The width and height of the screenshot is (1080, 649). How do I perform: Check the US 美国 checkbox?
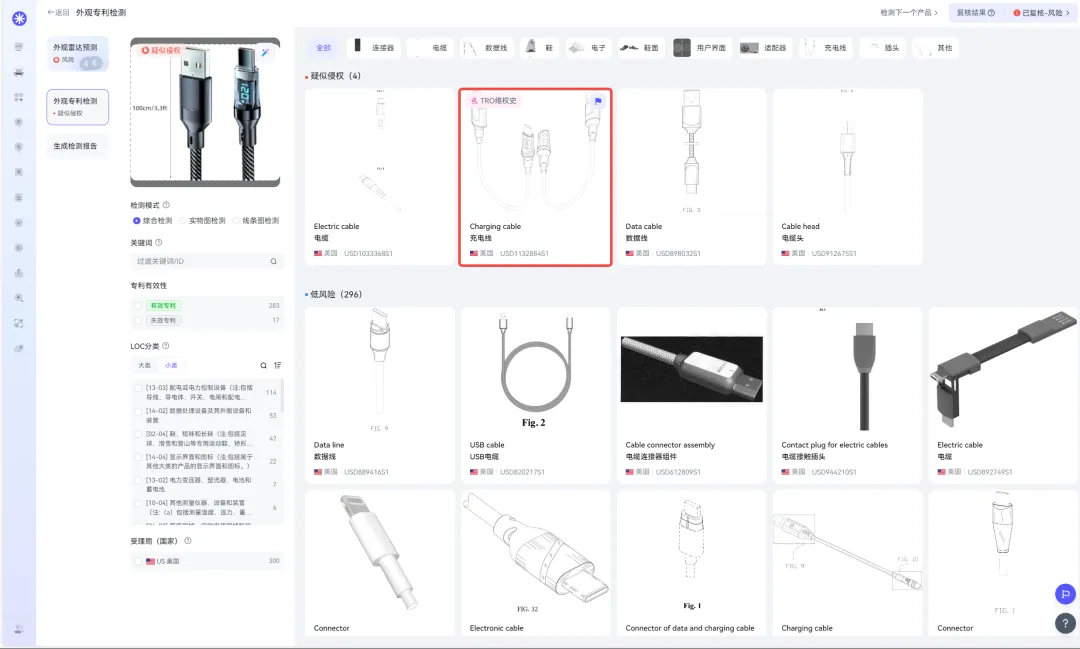138,561
